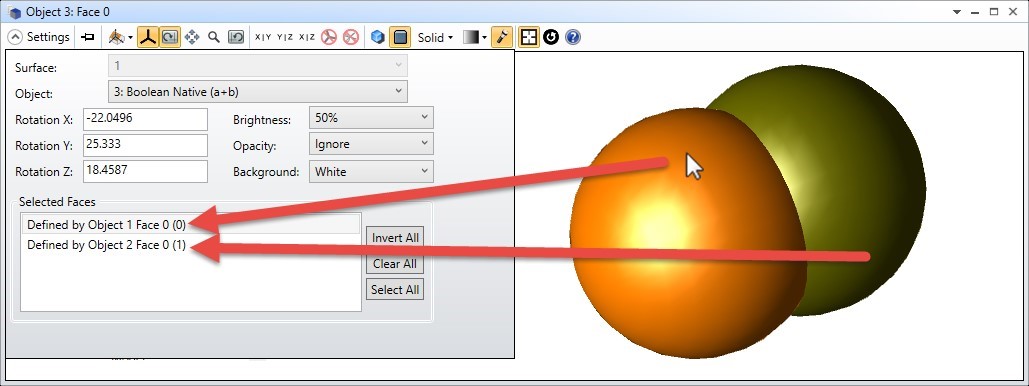Toggle the four-square grid icon
Screen dimensions: 1029x386
coord(528,37)
